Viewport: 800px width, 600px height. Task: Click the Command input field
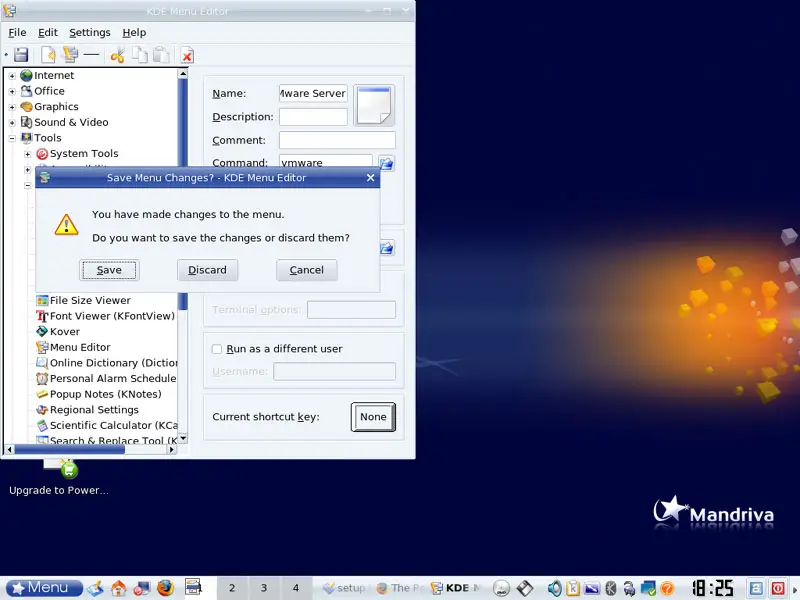click(326, 162)
